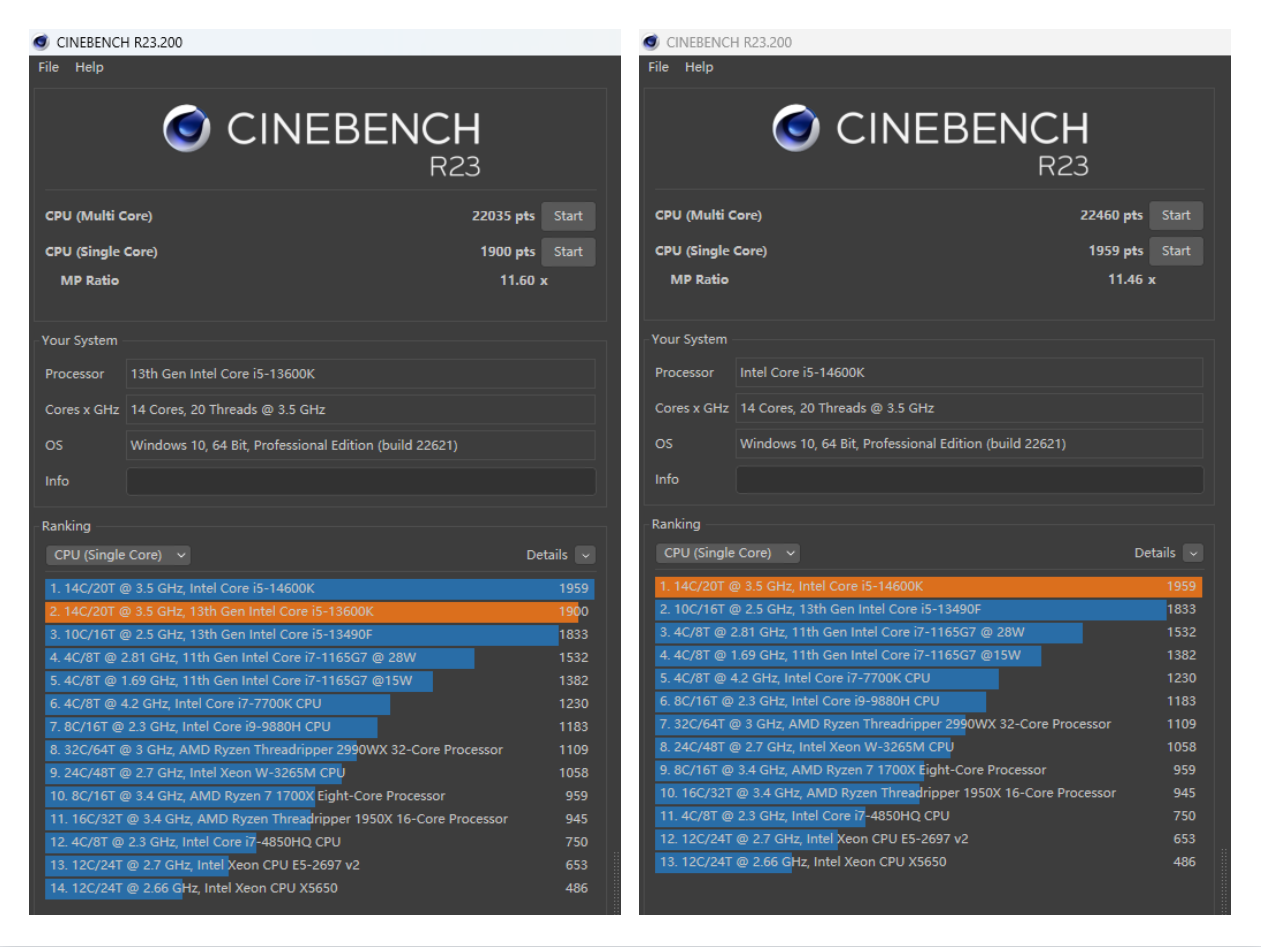The width and height of the screenshot is (1261, 947).
Task: Select i7-1165G7 @ 28W row, right window
Action: (929, 633)
